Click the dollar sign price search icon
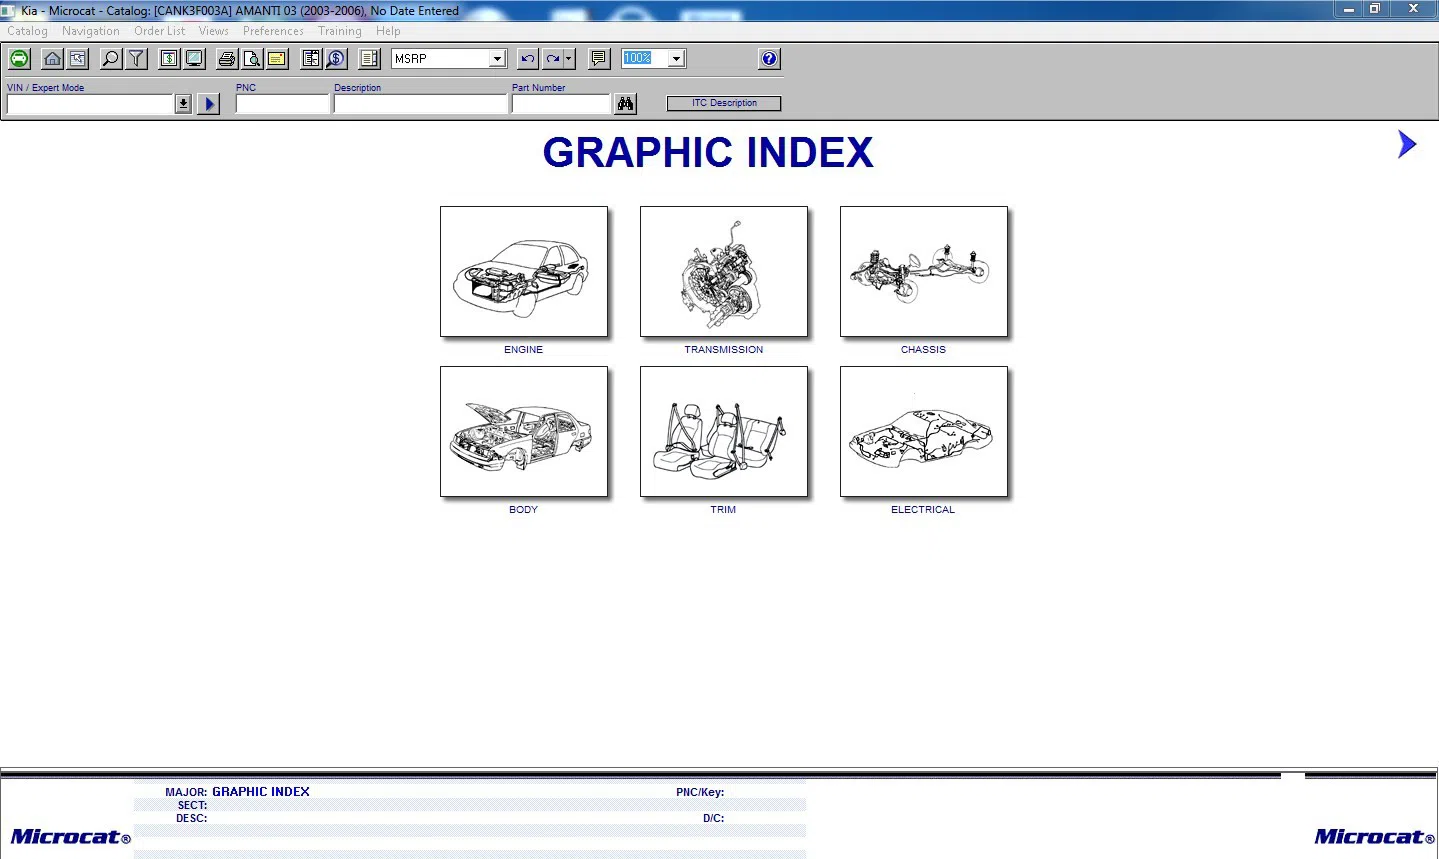The width and height of the screenshot is (1439, 859). pos(335,59)
